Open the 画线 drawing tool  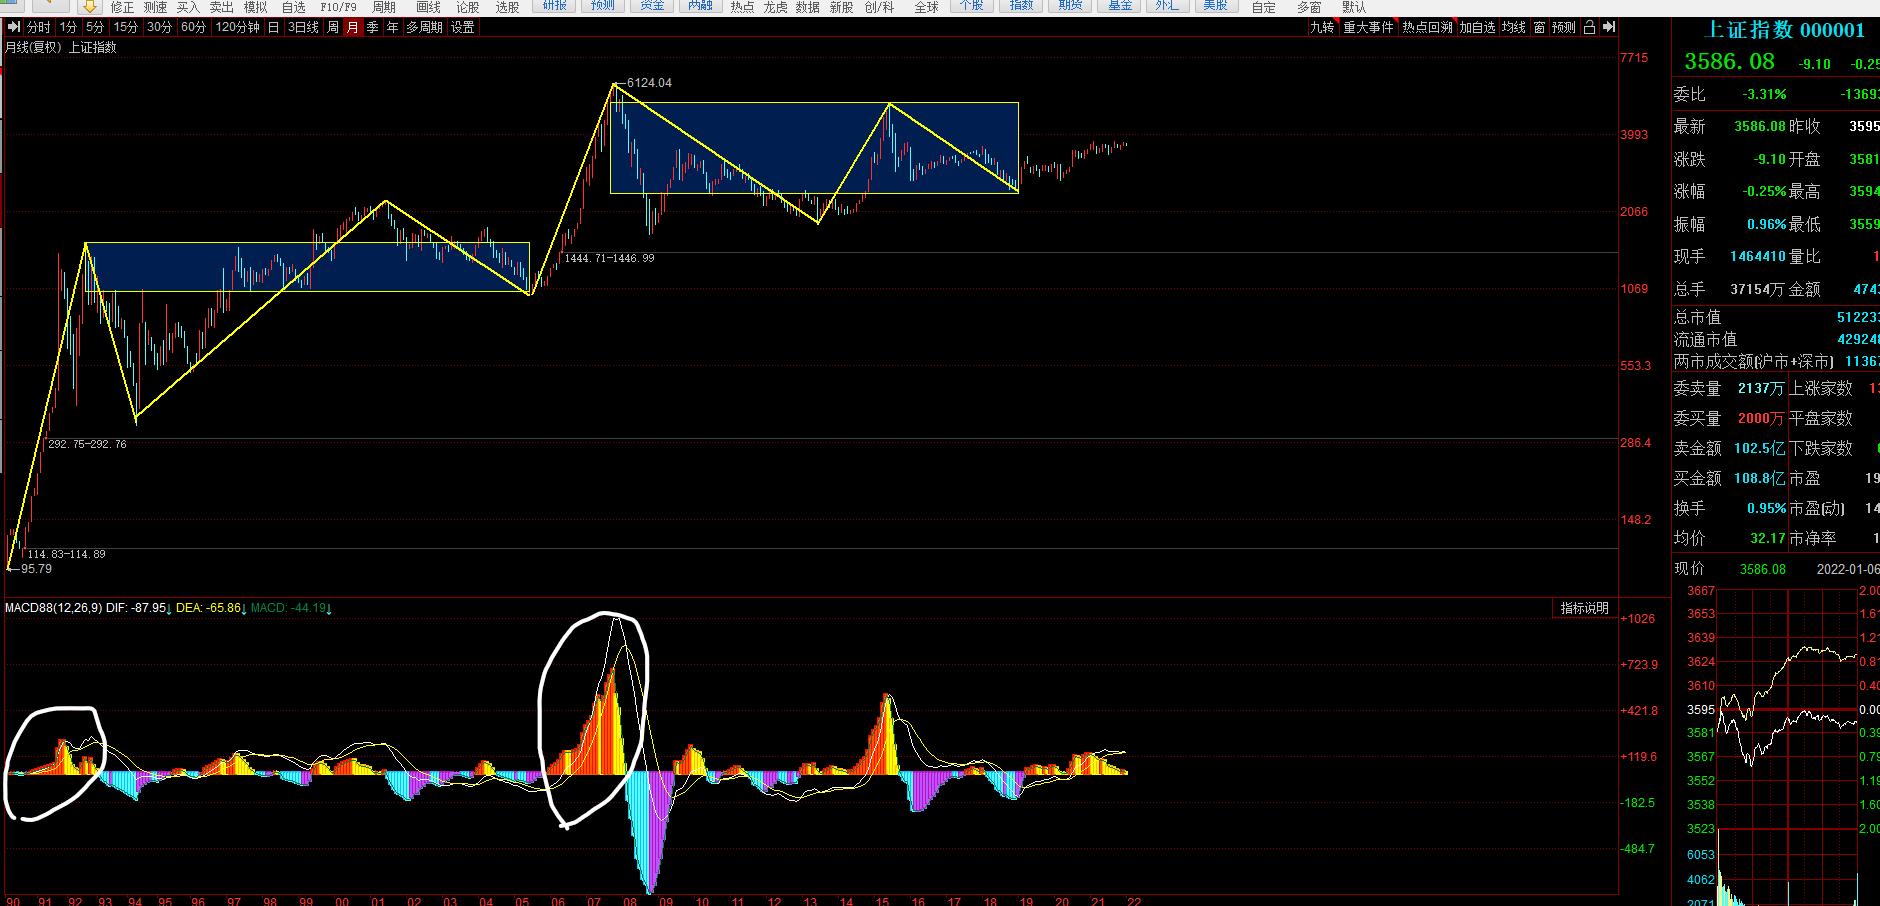(428, 7)
